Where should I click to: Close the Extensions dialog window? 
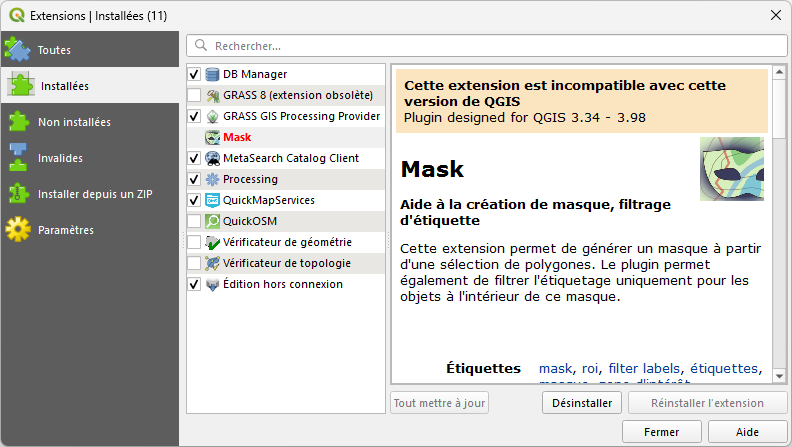coord(776,15)
